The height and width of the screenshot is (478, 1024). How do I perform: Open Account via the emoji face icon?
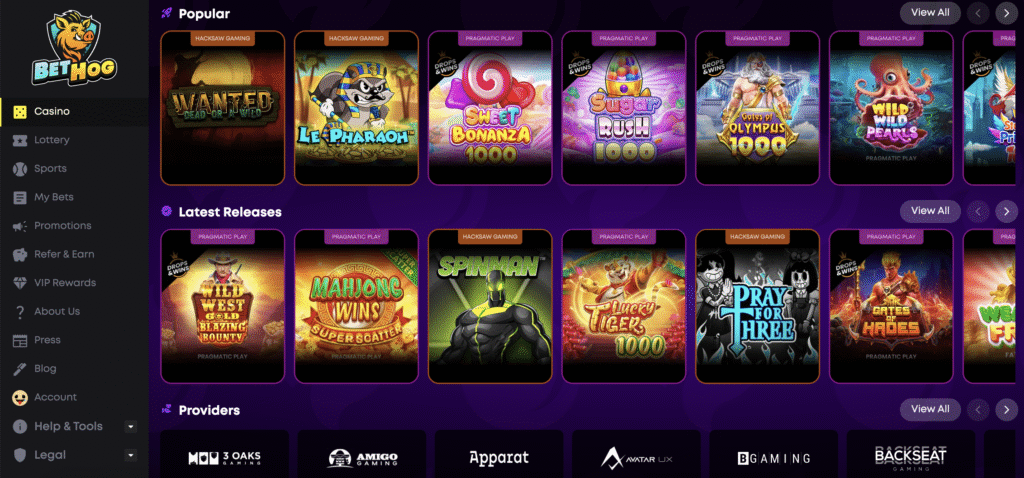pyautogui.click(x=20, y=397)
